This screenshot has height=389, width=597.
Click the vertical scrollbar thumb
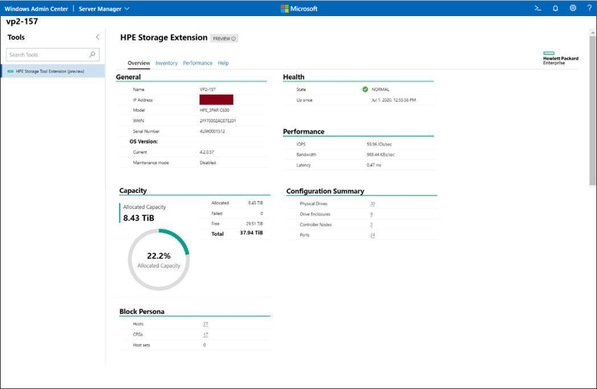(x=592, y=110)
